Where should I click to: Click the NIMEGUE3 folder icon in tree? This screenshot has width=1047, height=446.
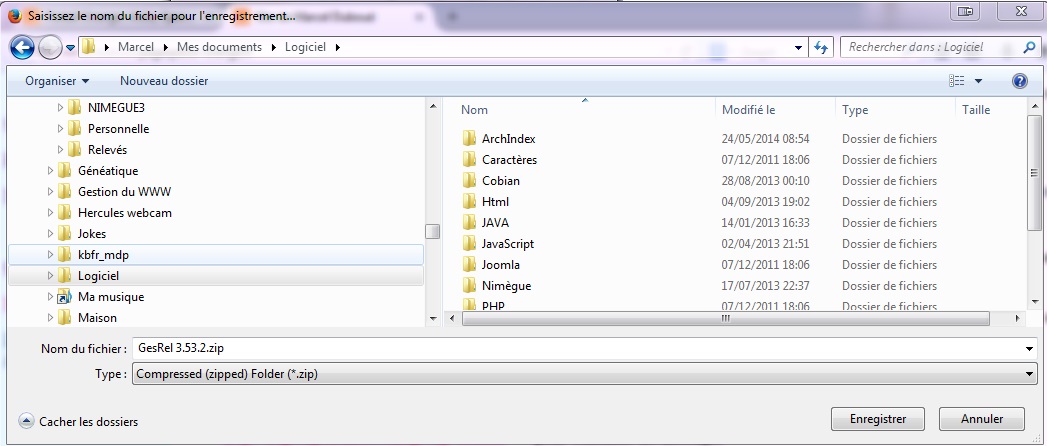pyautogui.click(x=75, y=107)
